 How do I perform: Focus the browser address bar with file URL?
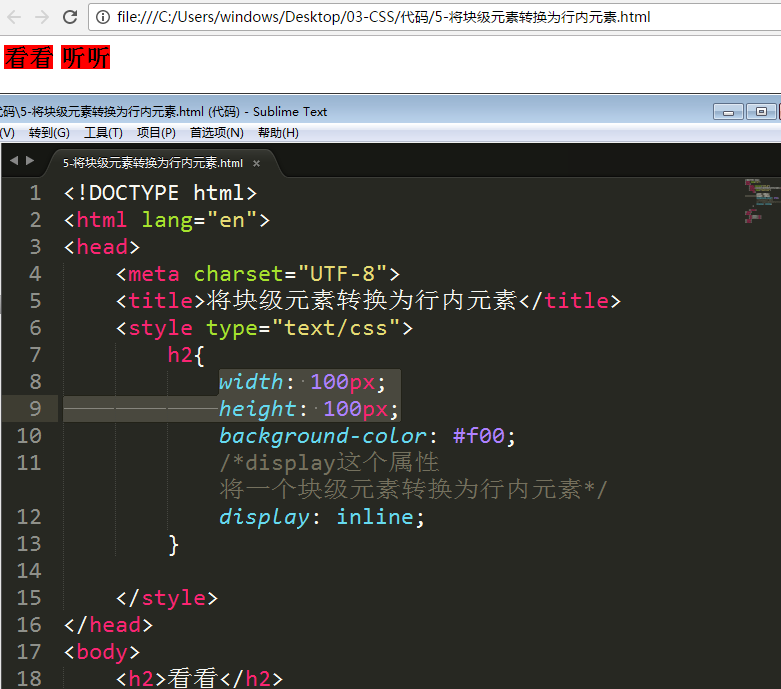pos(400,18)
